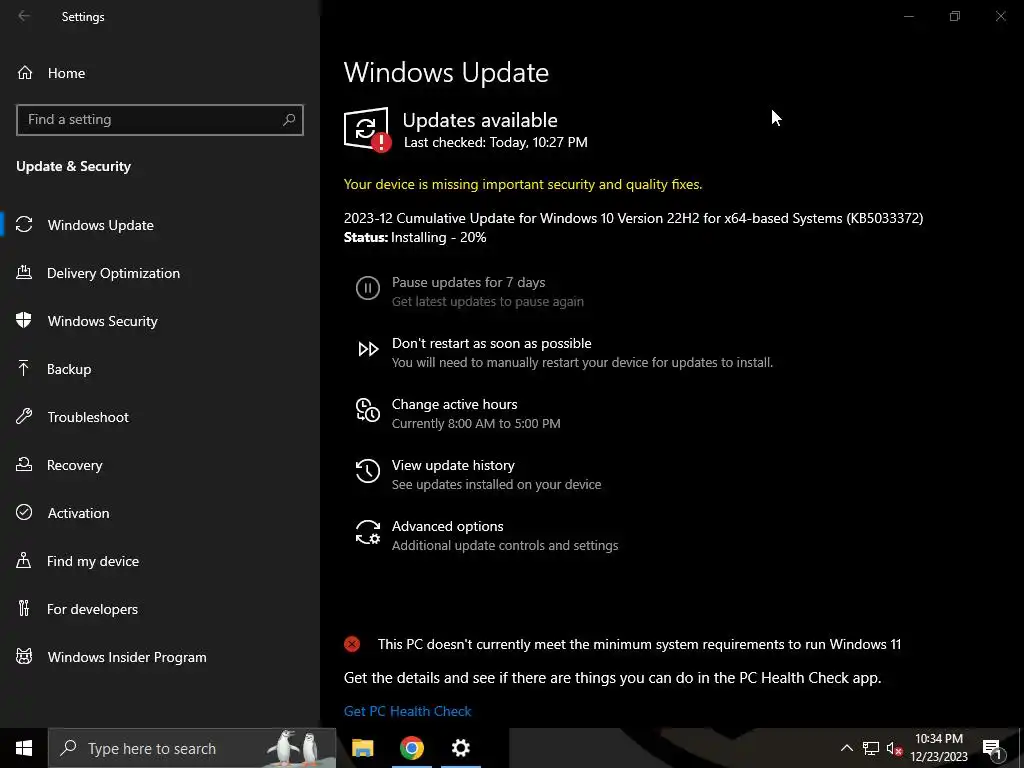Image resolution: width=1024 pixels, height=768 pixels.
Task: Click the Type here to search taskbar box
Action: 192,748
